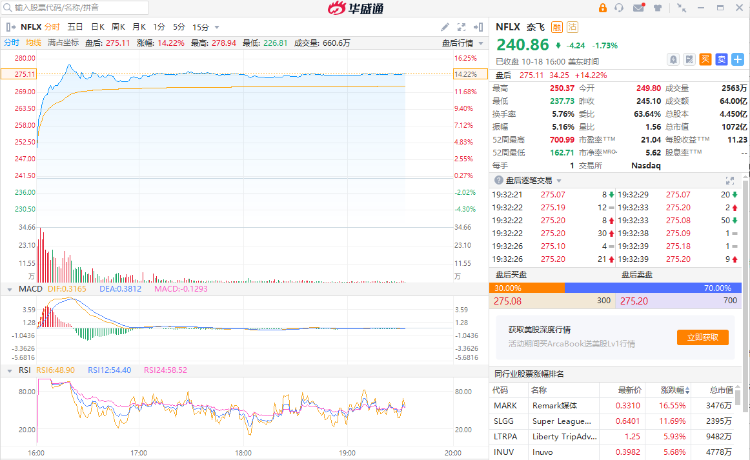Click the orange lock icon in title bar
The width and height of the screenshot is (750, 460).
point(603,8)
